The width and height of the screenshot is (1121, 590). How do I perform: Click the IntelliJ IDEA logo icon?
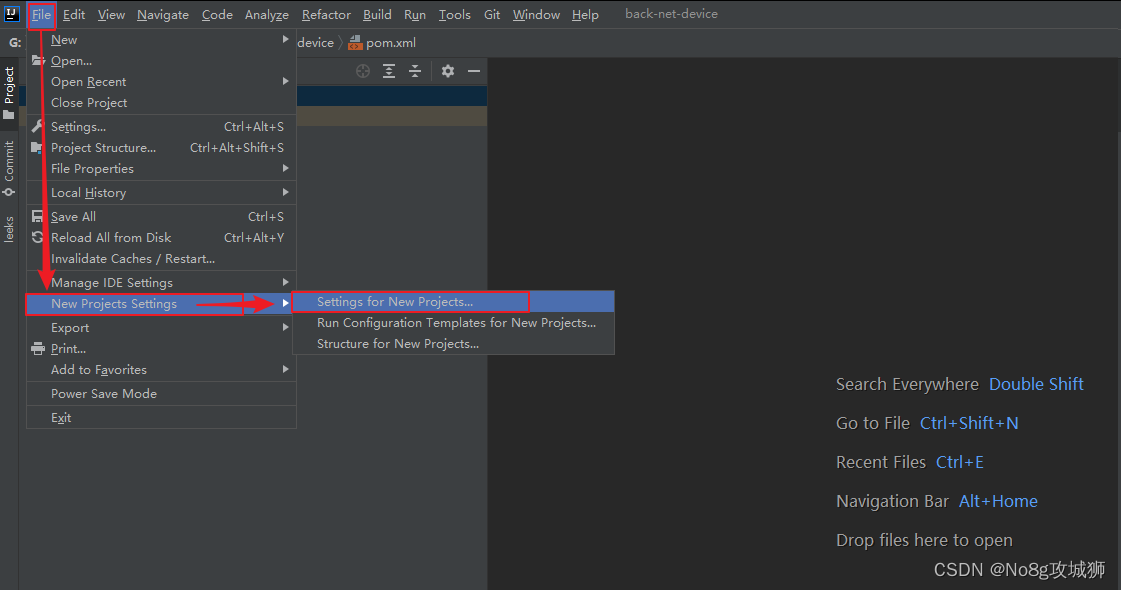(11, 13)
